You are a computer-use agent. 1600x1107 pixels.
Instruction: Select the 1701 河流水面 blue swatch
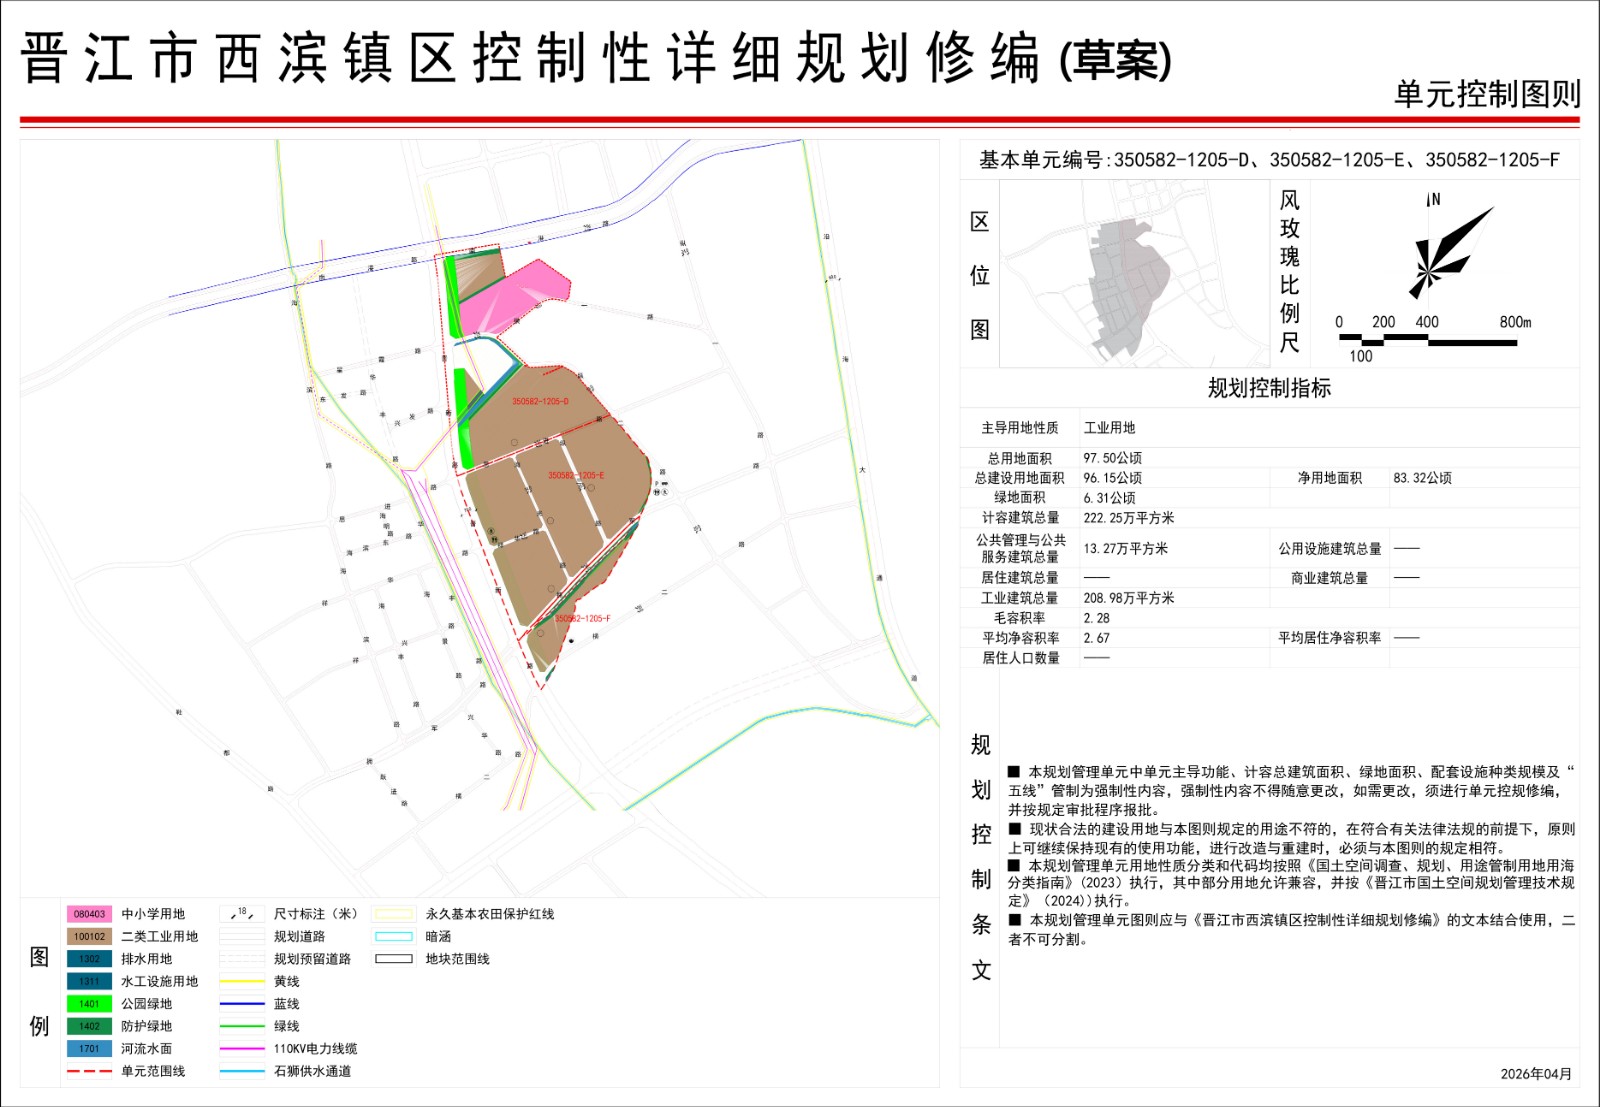pyautogui.click(x=89, y=1049)
